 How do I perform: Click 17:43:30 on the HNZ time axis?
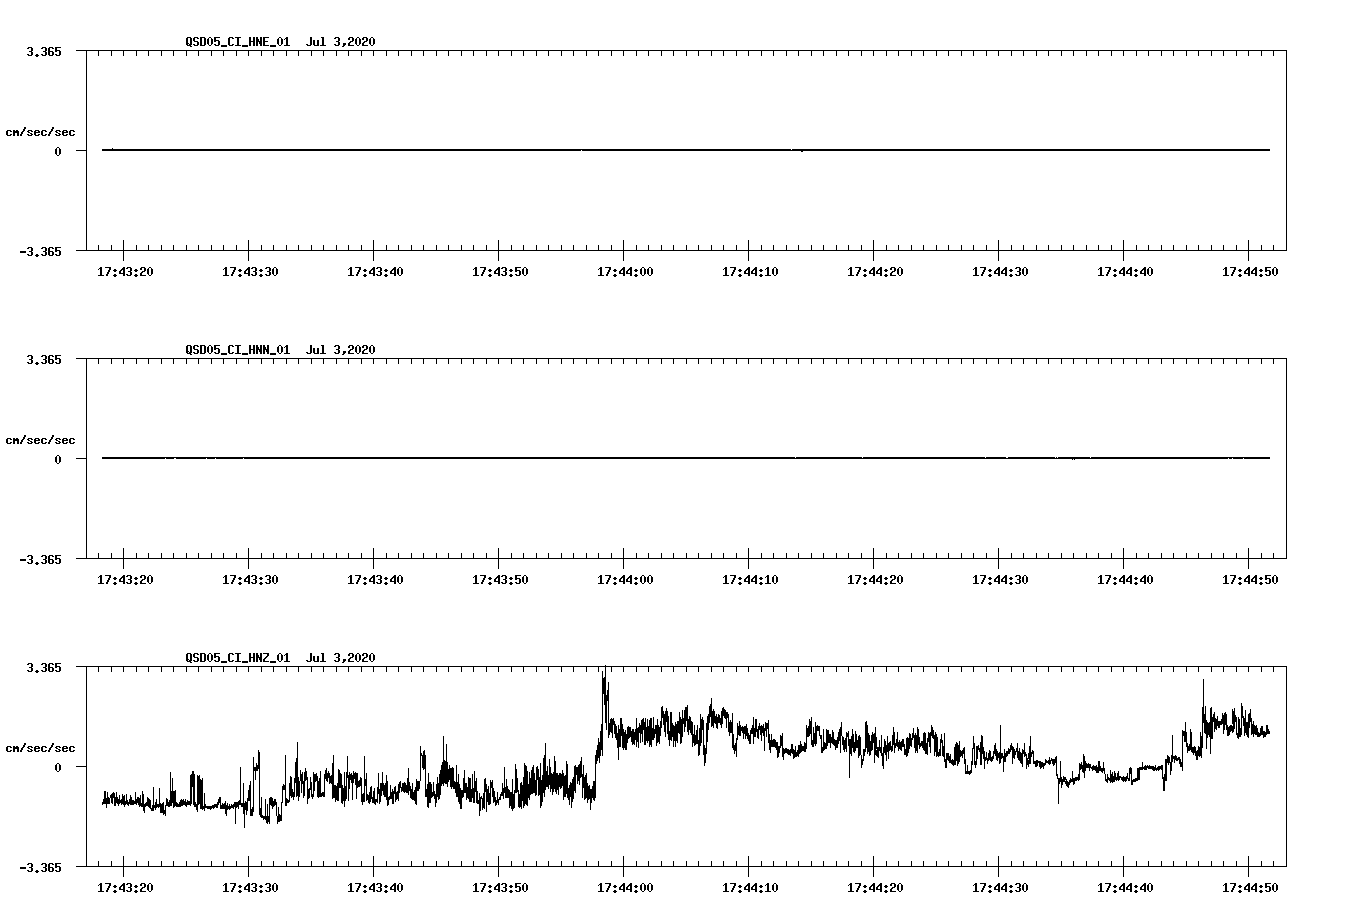pyautogui.click(x=250, y=887)
